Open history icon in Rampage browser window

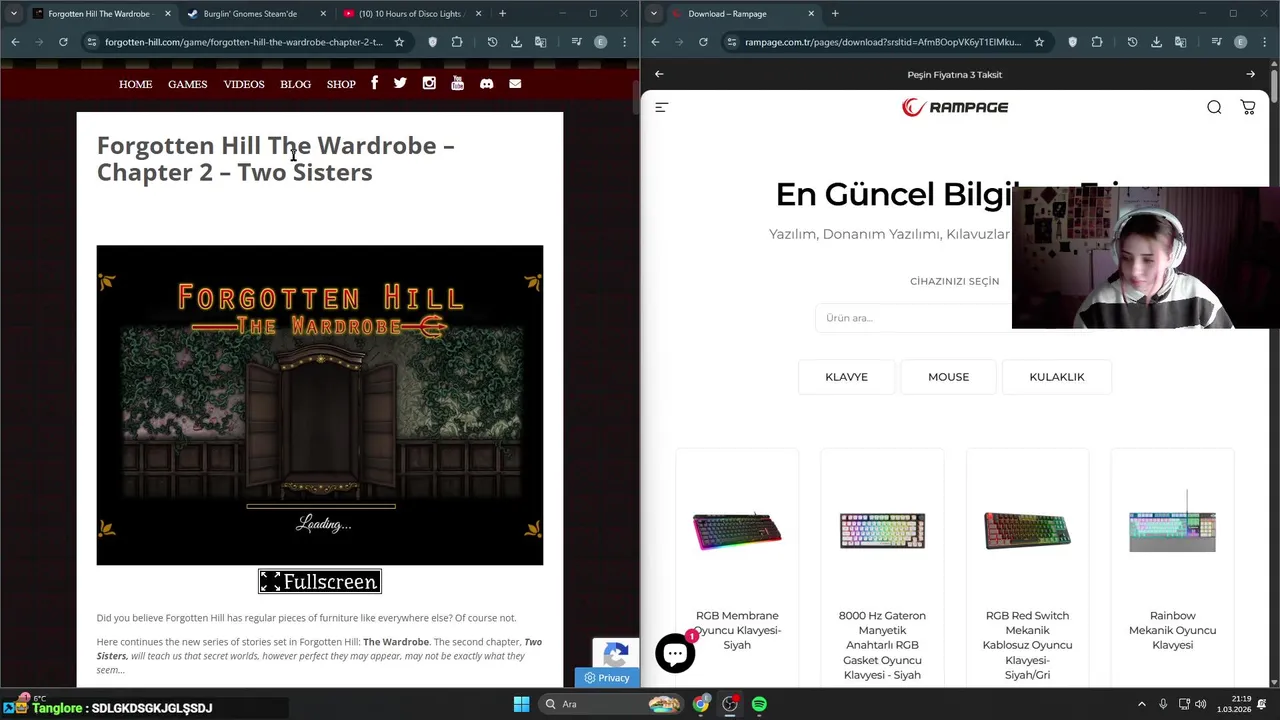coord(1132,42)
